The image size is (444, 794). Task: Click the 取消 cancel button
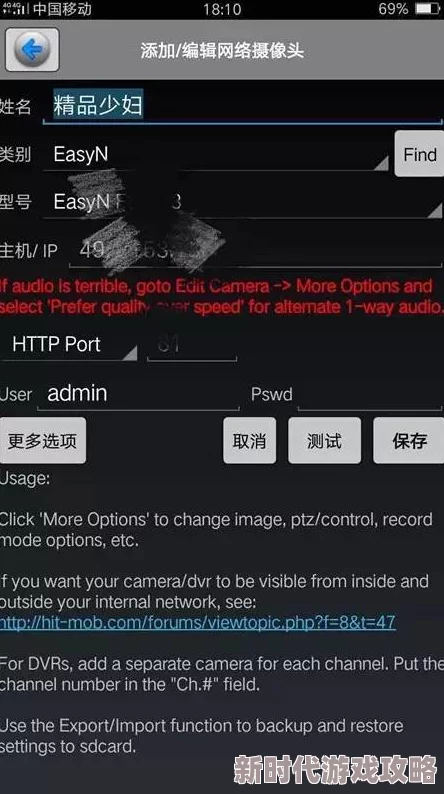point(250,441)
